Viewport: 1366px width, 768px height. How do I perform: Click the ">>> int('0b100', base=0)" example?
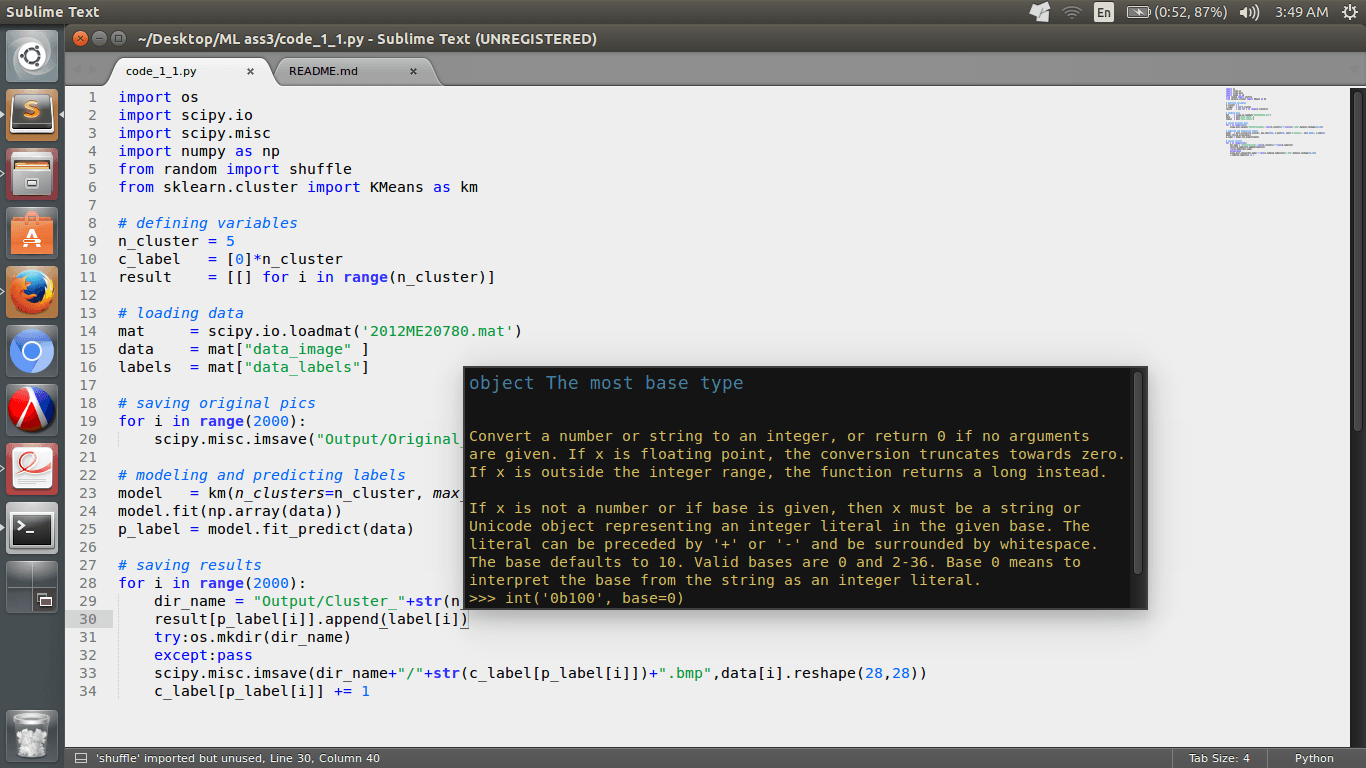576,598
